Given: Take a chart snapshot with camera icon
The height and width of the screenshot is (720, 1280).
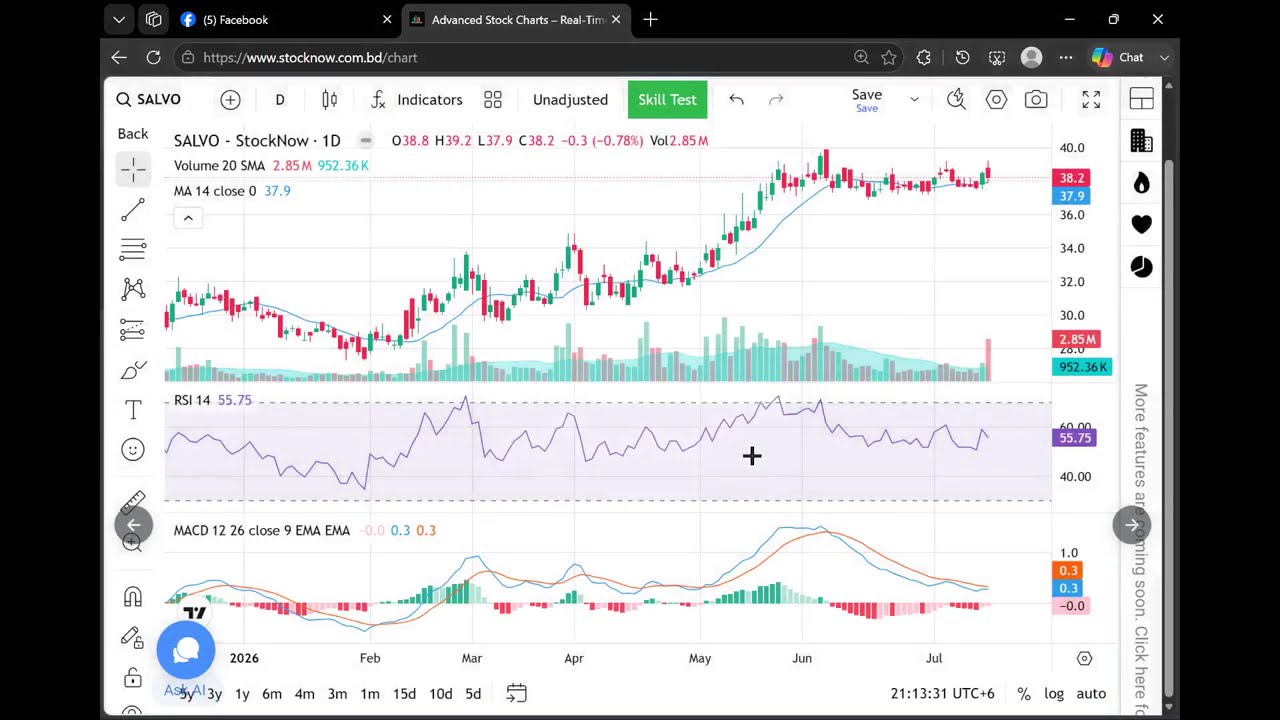Looking at the screenshot, I should pyautogui.click(x=1036, y=99).
